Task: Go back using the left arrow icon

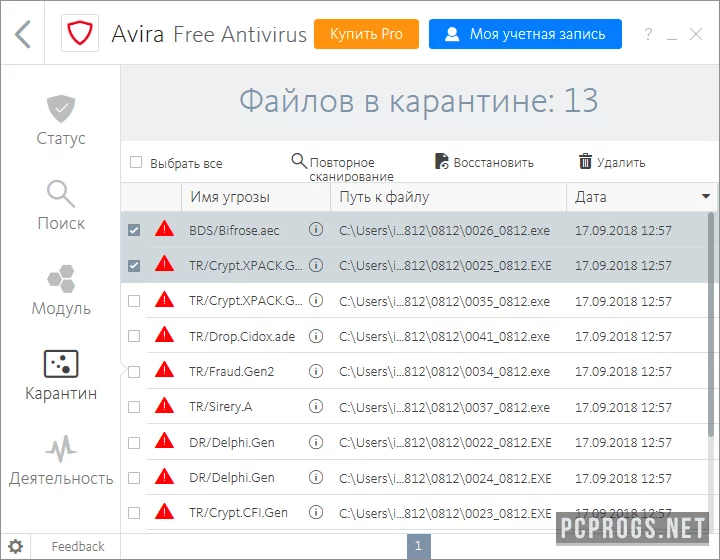Action: tap(22, 34)
